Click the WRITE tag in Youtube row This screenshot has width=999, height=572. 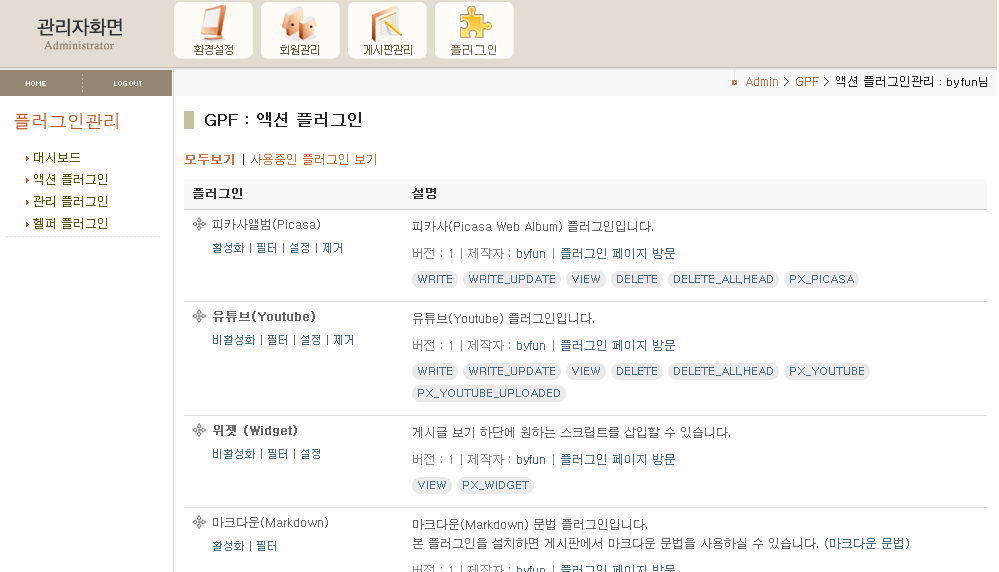435,371
